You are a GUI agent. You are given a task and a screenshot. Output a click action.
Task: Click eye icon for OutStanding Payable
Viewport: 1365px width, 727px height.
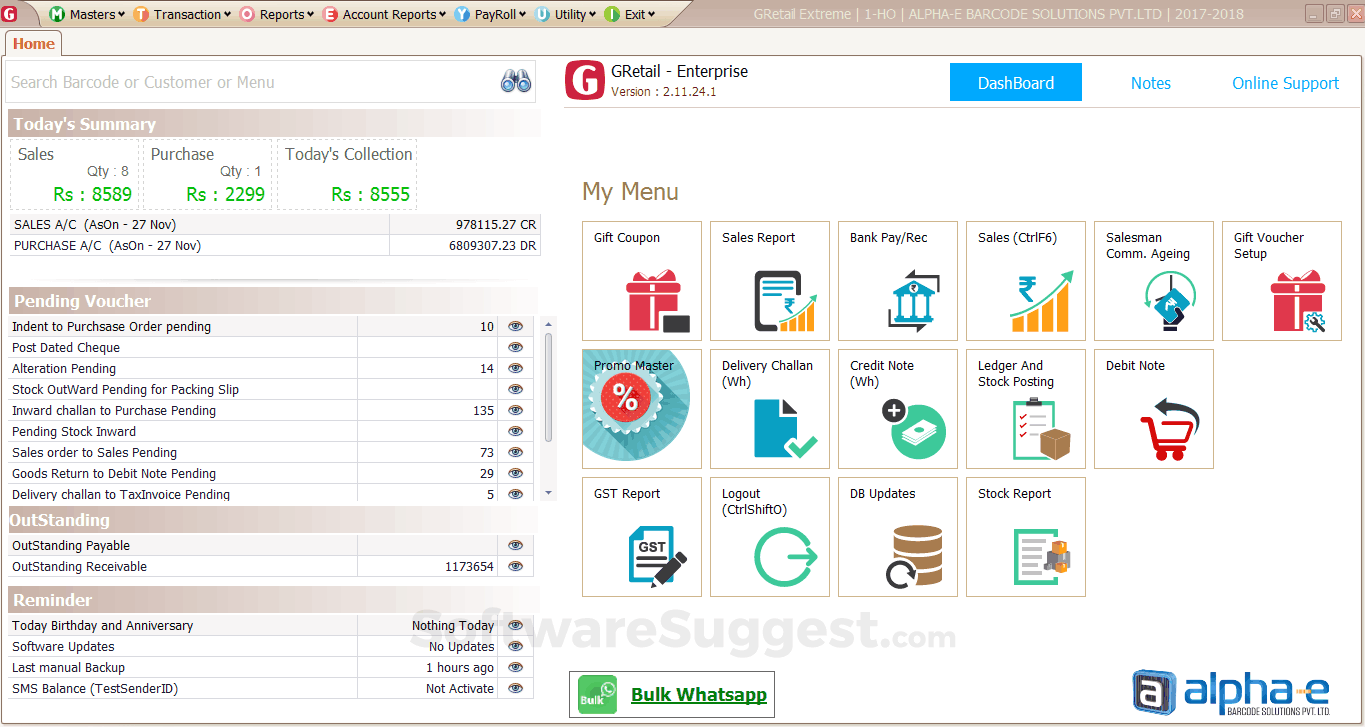click(515, 545)
